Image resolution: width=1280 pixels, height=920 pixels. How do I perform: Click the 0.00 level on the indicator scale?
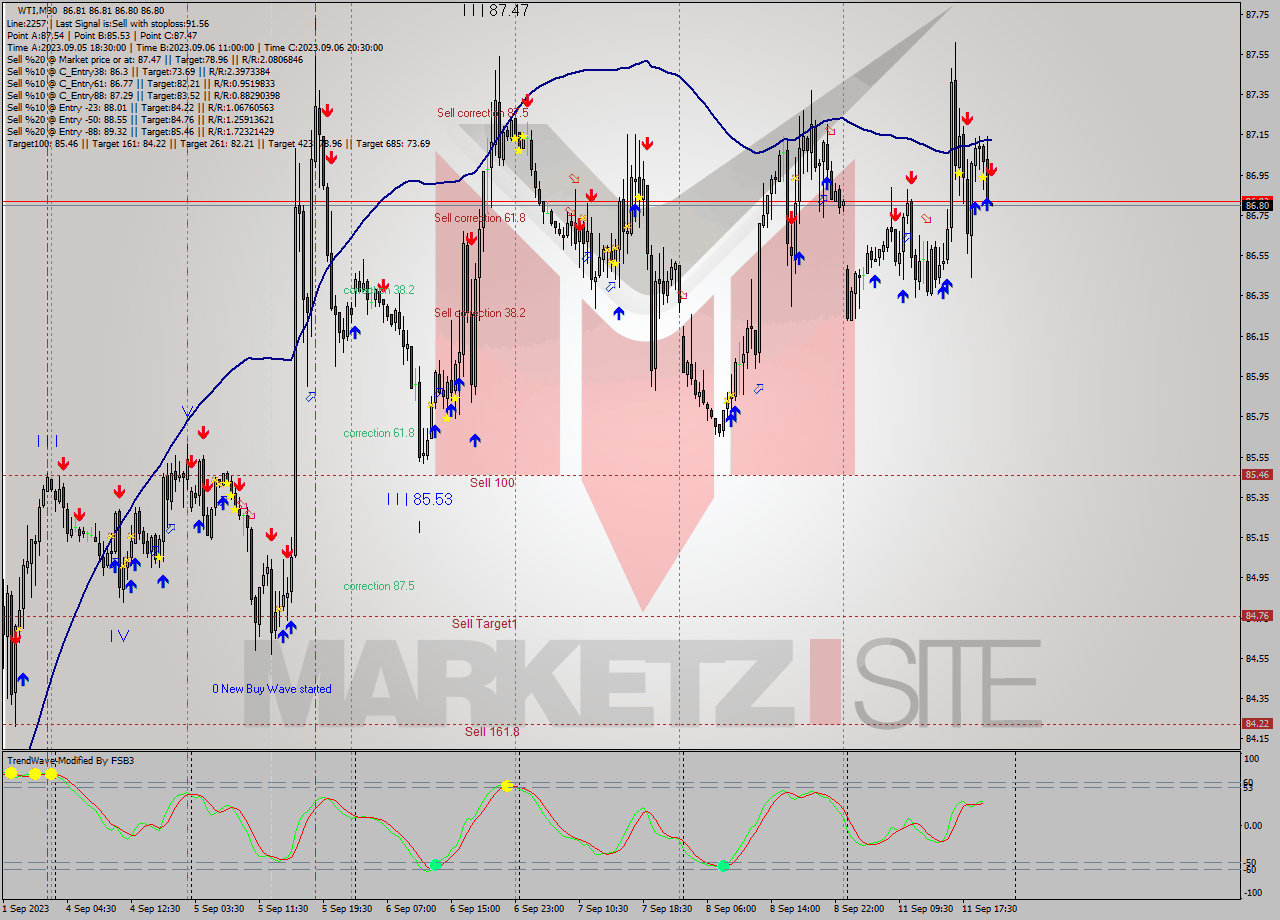tap(1253, 826)
